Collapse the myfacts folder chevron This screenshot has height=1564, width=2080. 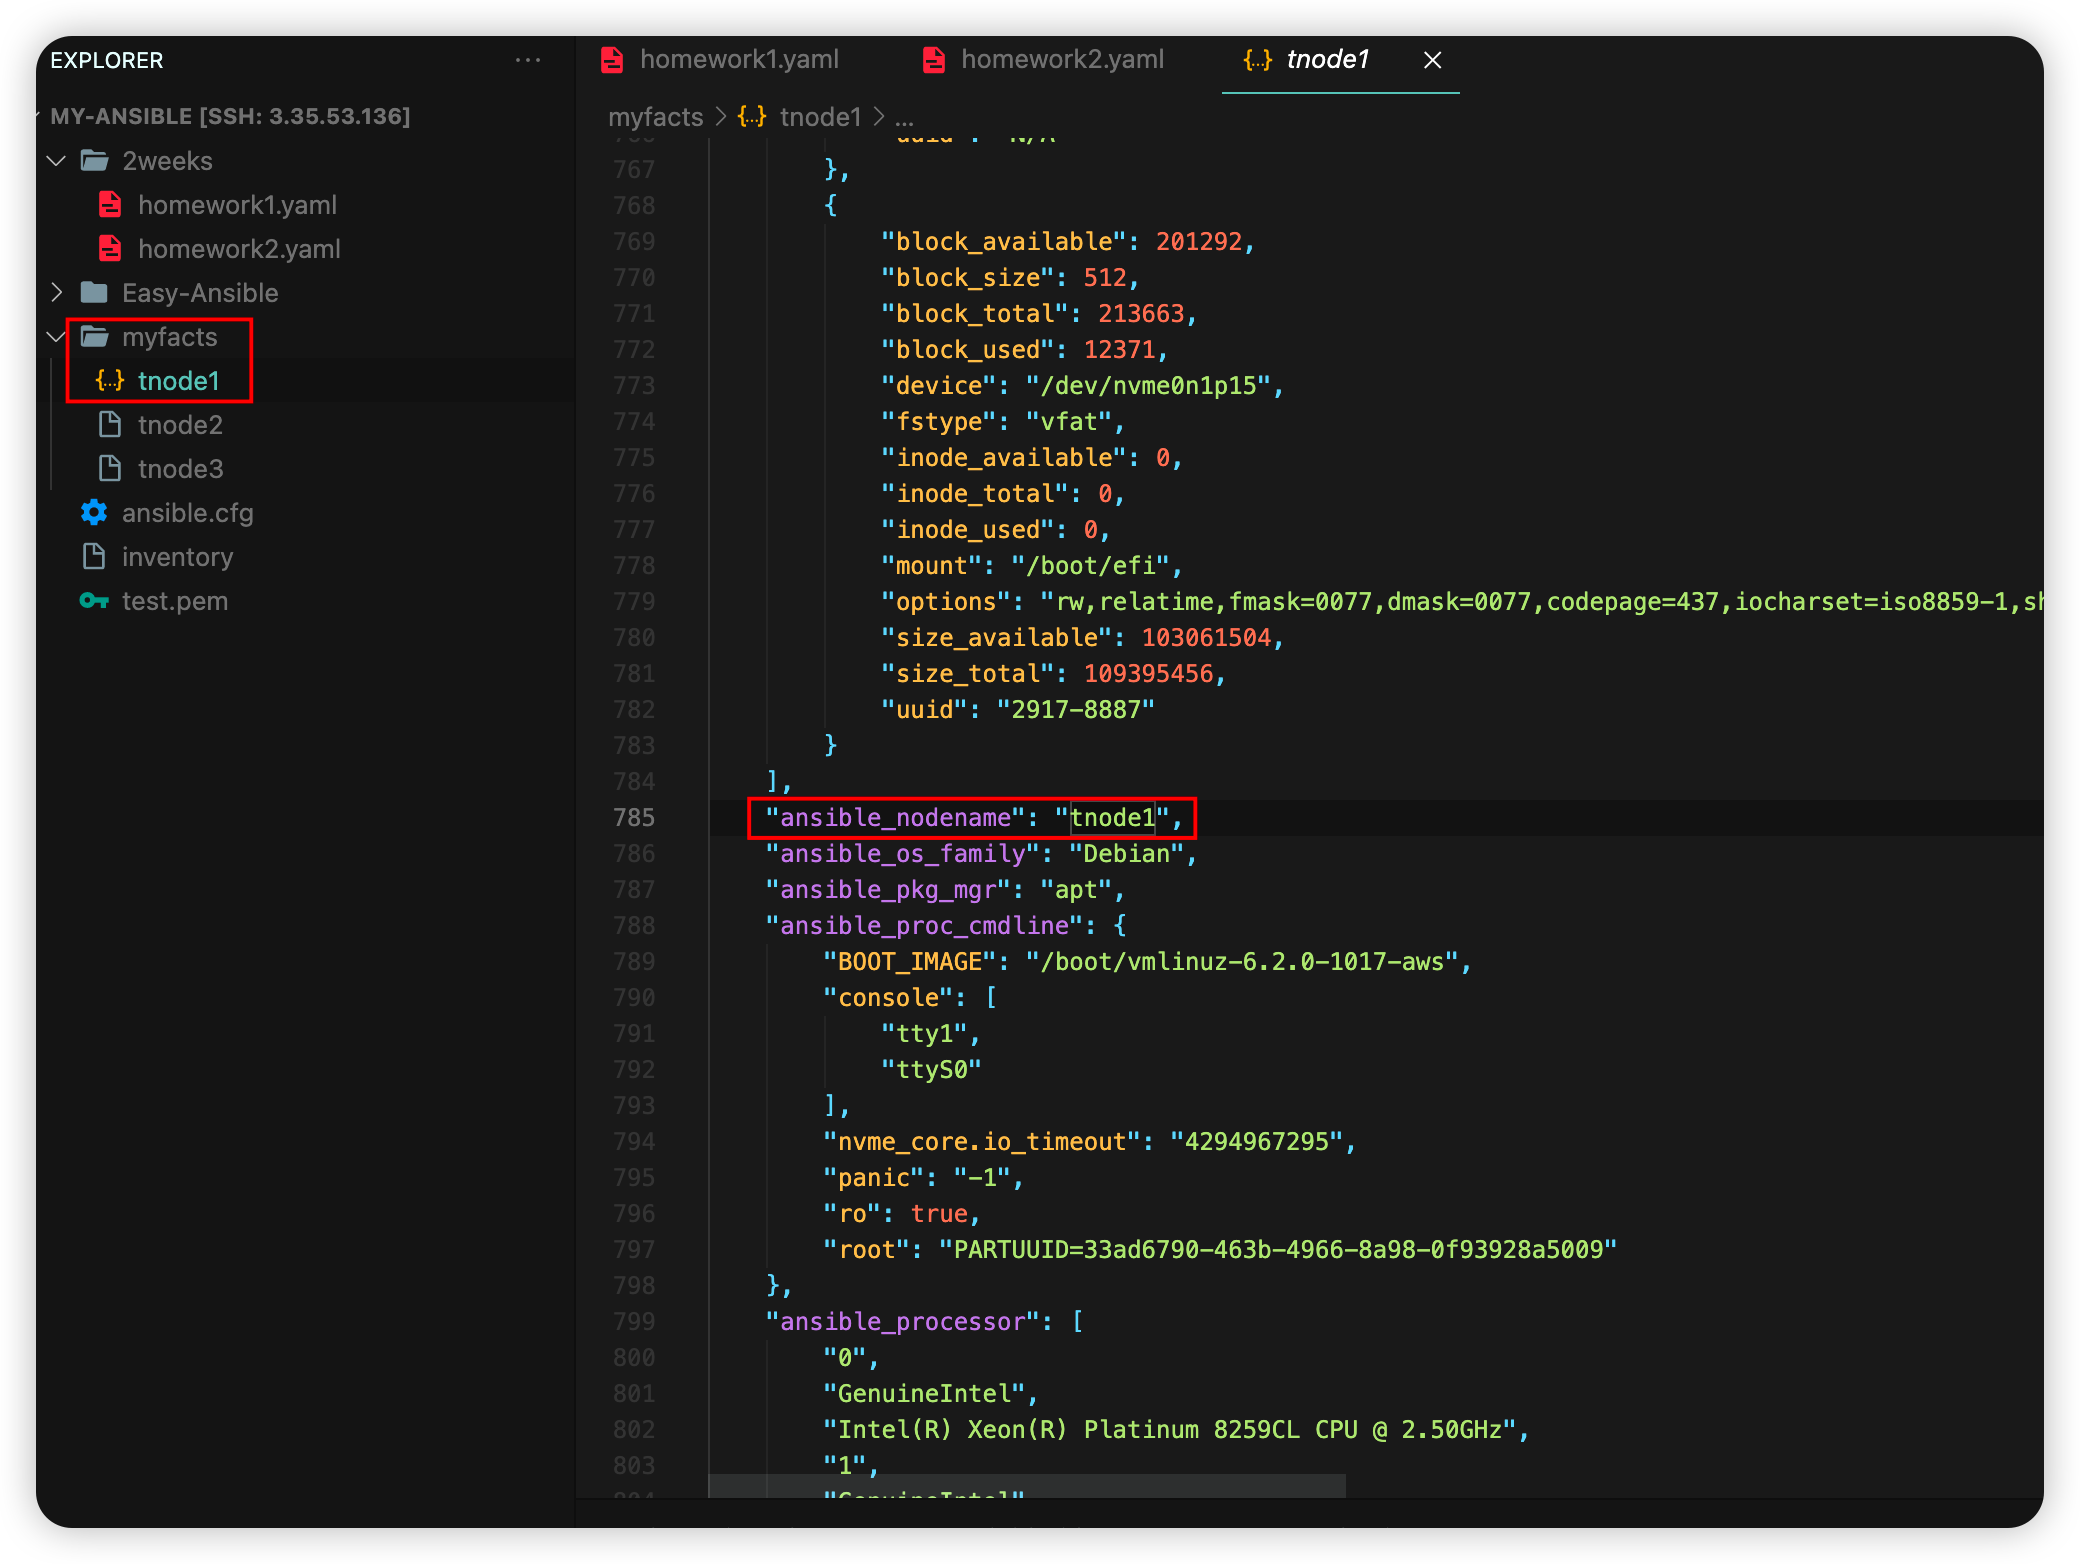[x=57, y=337]
